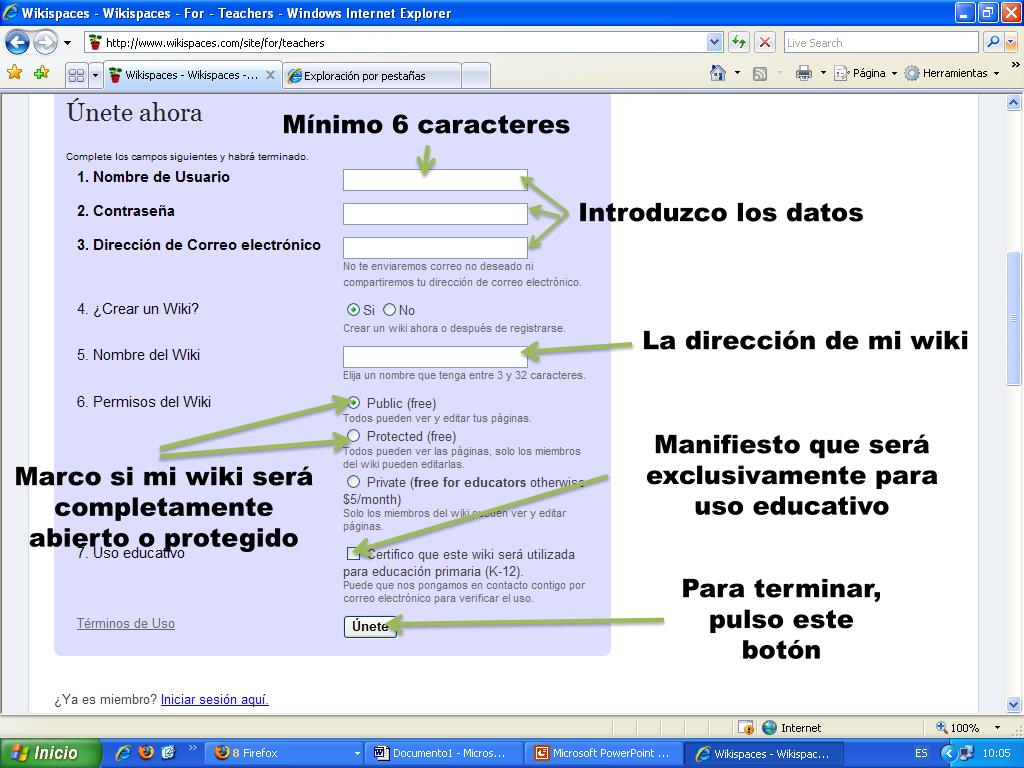Select Si for creating a wiki
Image resolution: width=1024 pixels, height=768 pixels.
(353, 310)
